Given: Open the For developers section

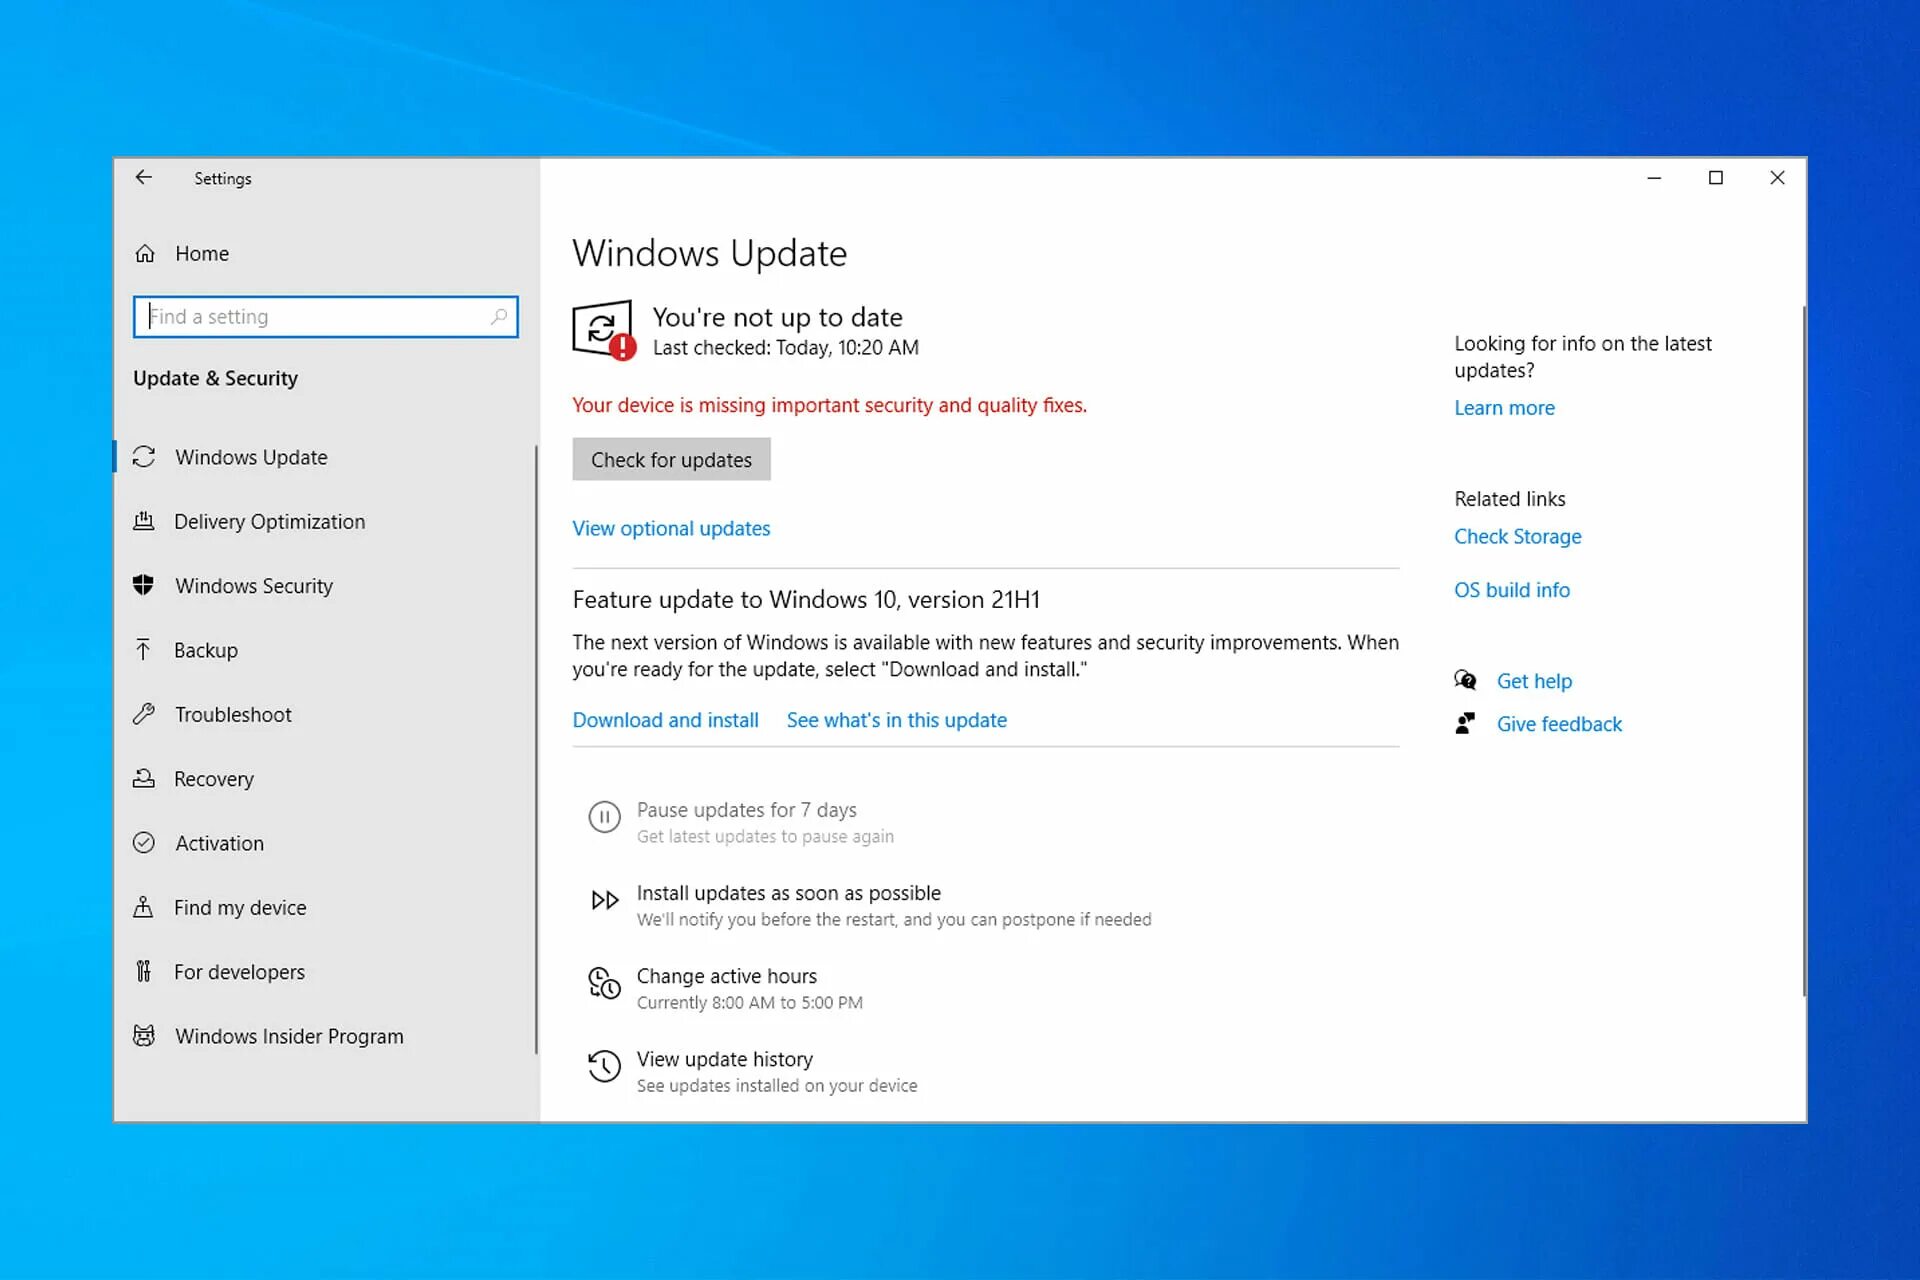Looking at the screenshot, I should coord(239,972).
